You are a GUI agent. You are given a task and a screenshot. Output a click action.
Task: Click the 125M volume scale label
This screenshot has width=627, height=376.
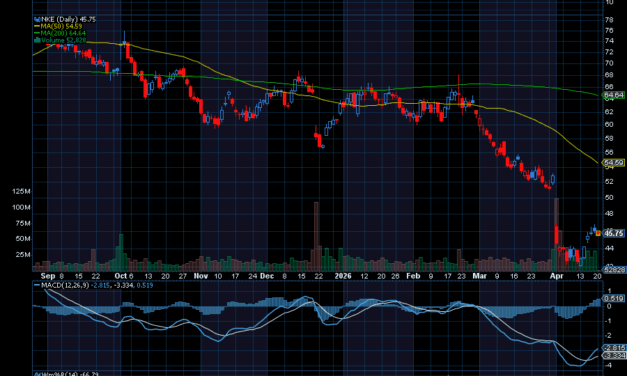point(21,192)
